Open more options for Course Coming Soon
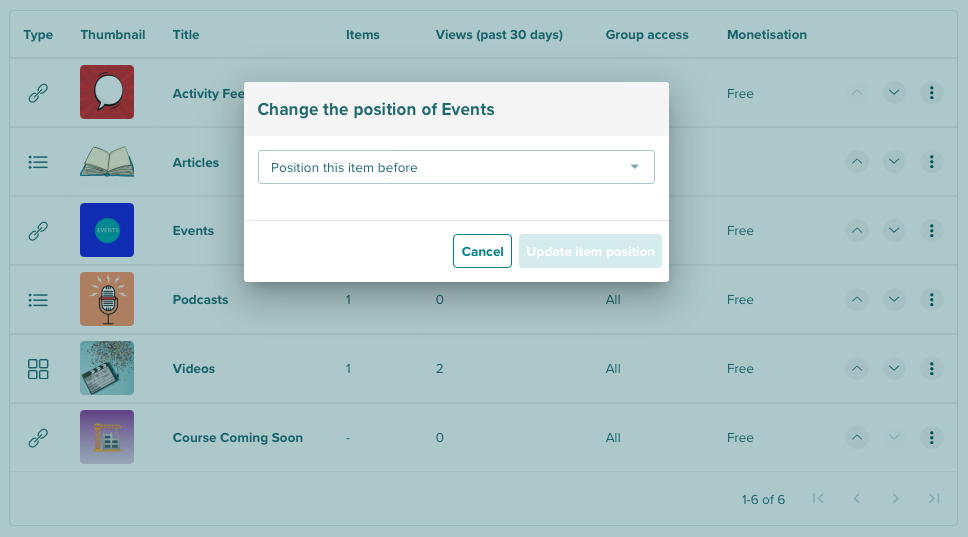The width and height of the screenshot is (968, 537). click(932, 438)
